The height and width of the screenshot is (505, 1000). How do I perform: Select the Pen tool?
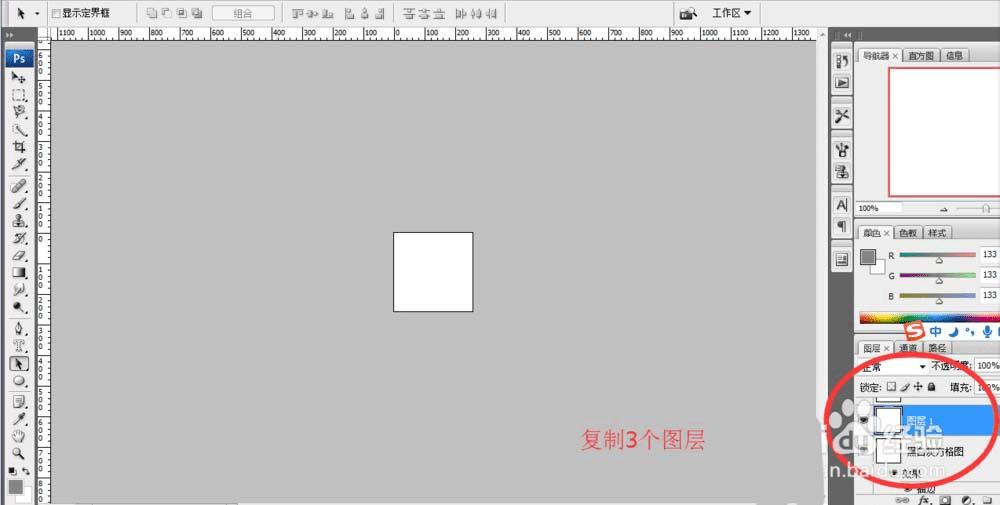coord(19,329)
